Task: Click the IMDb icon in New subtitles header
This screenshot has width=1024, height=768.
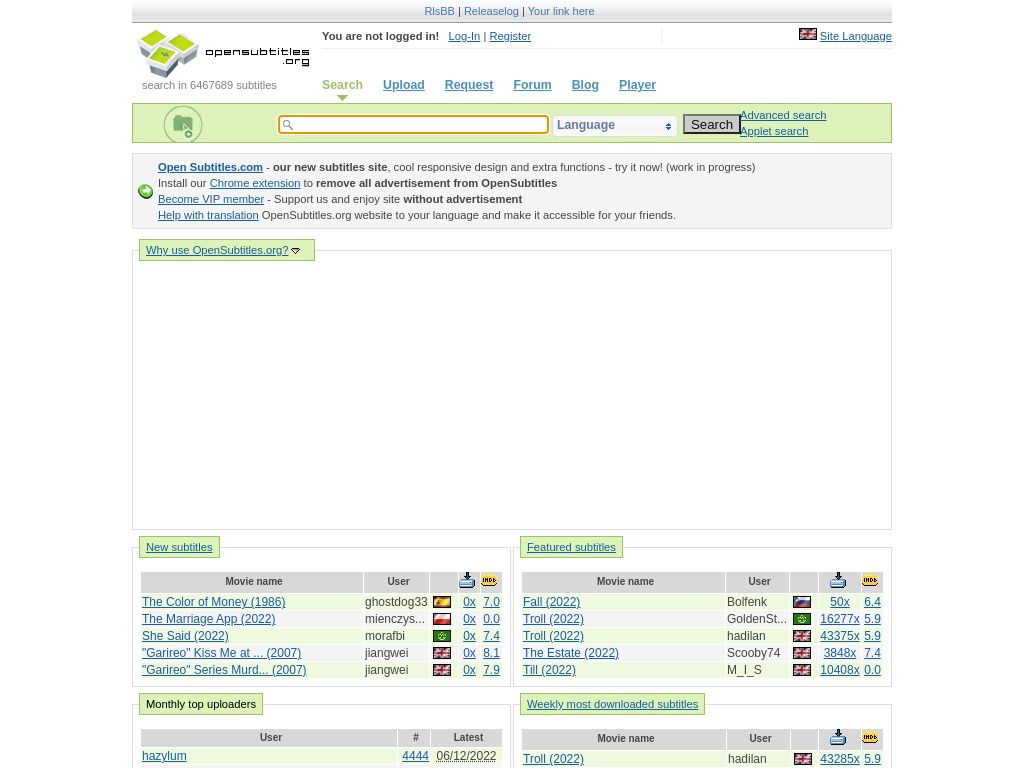Action: tap(489, 581)
